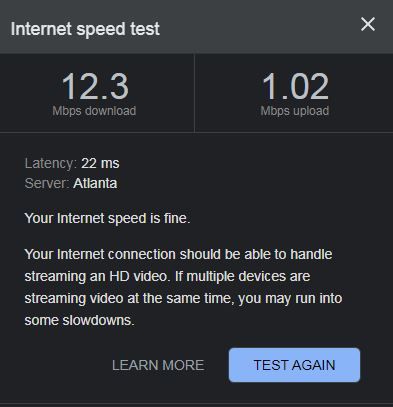Click the 'should be able to handle' text line
The image size is (393, 407).
pos(178,254)
